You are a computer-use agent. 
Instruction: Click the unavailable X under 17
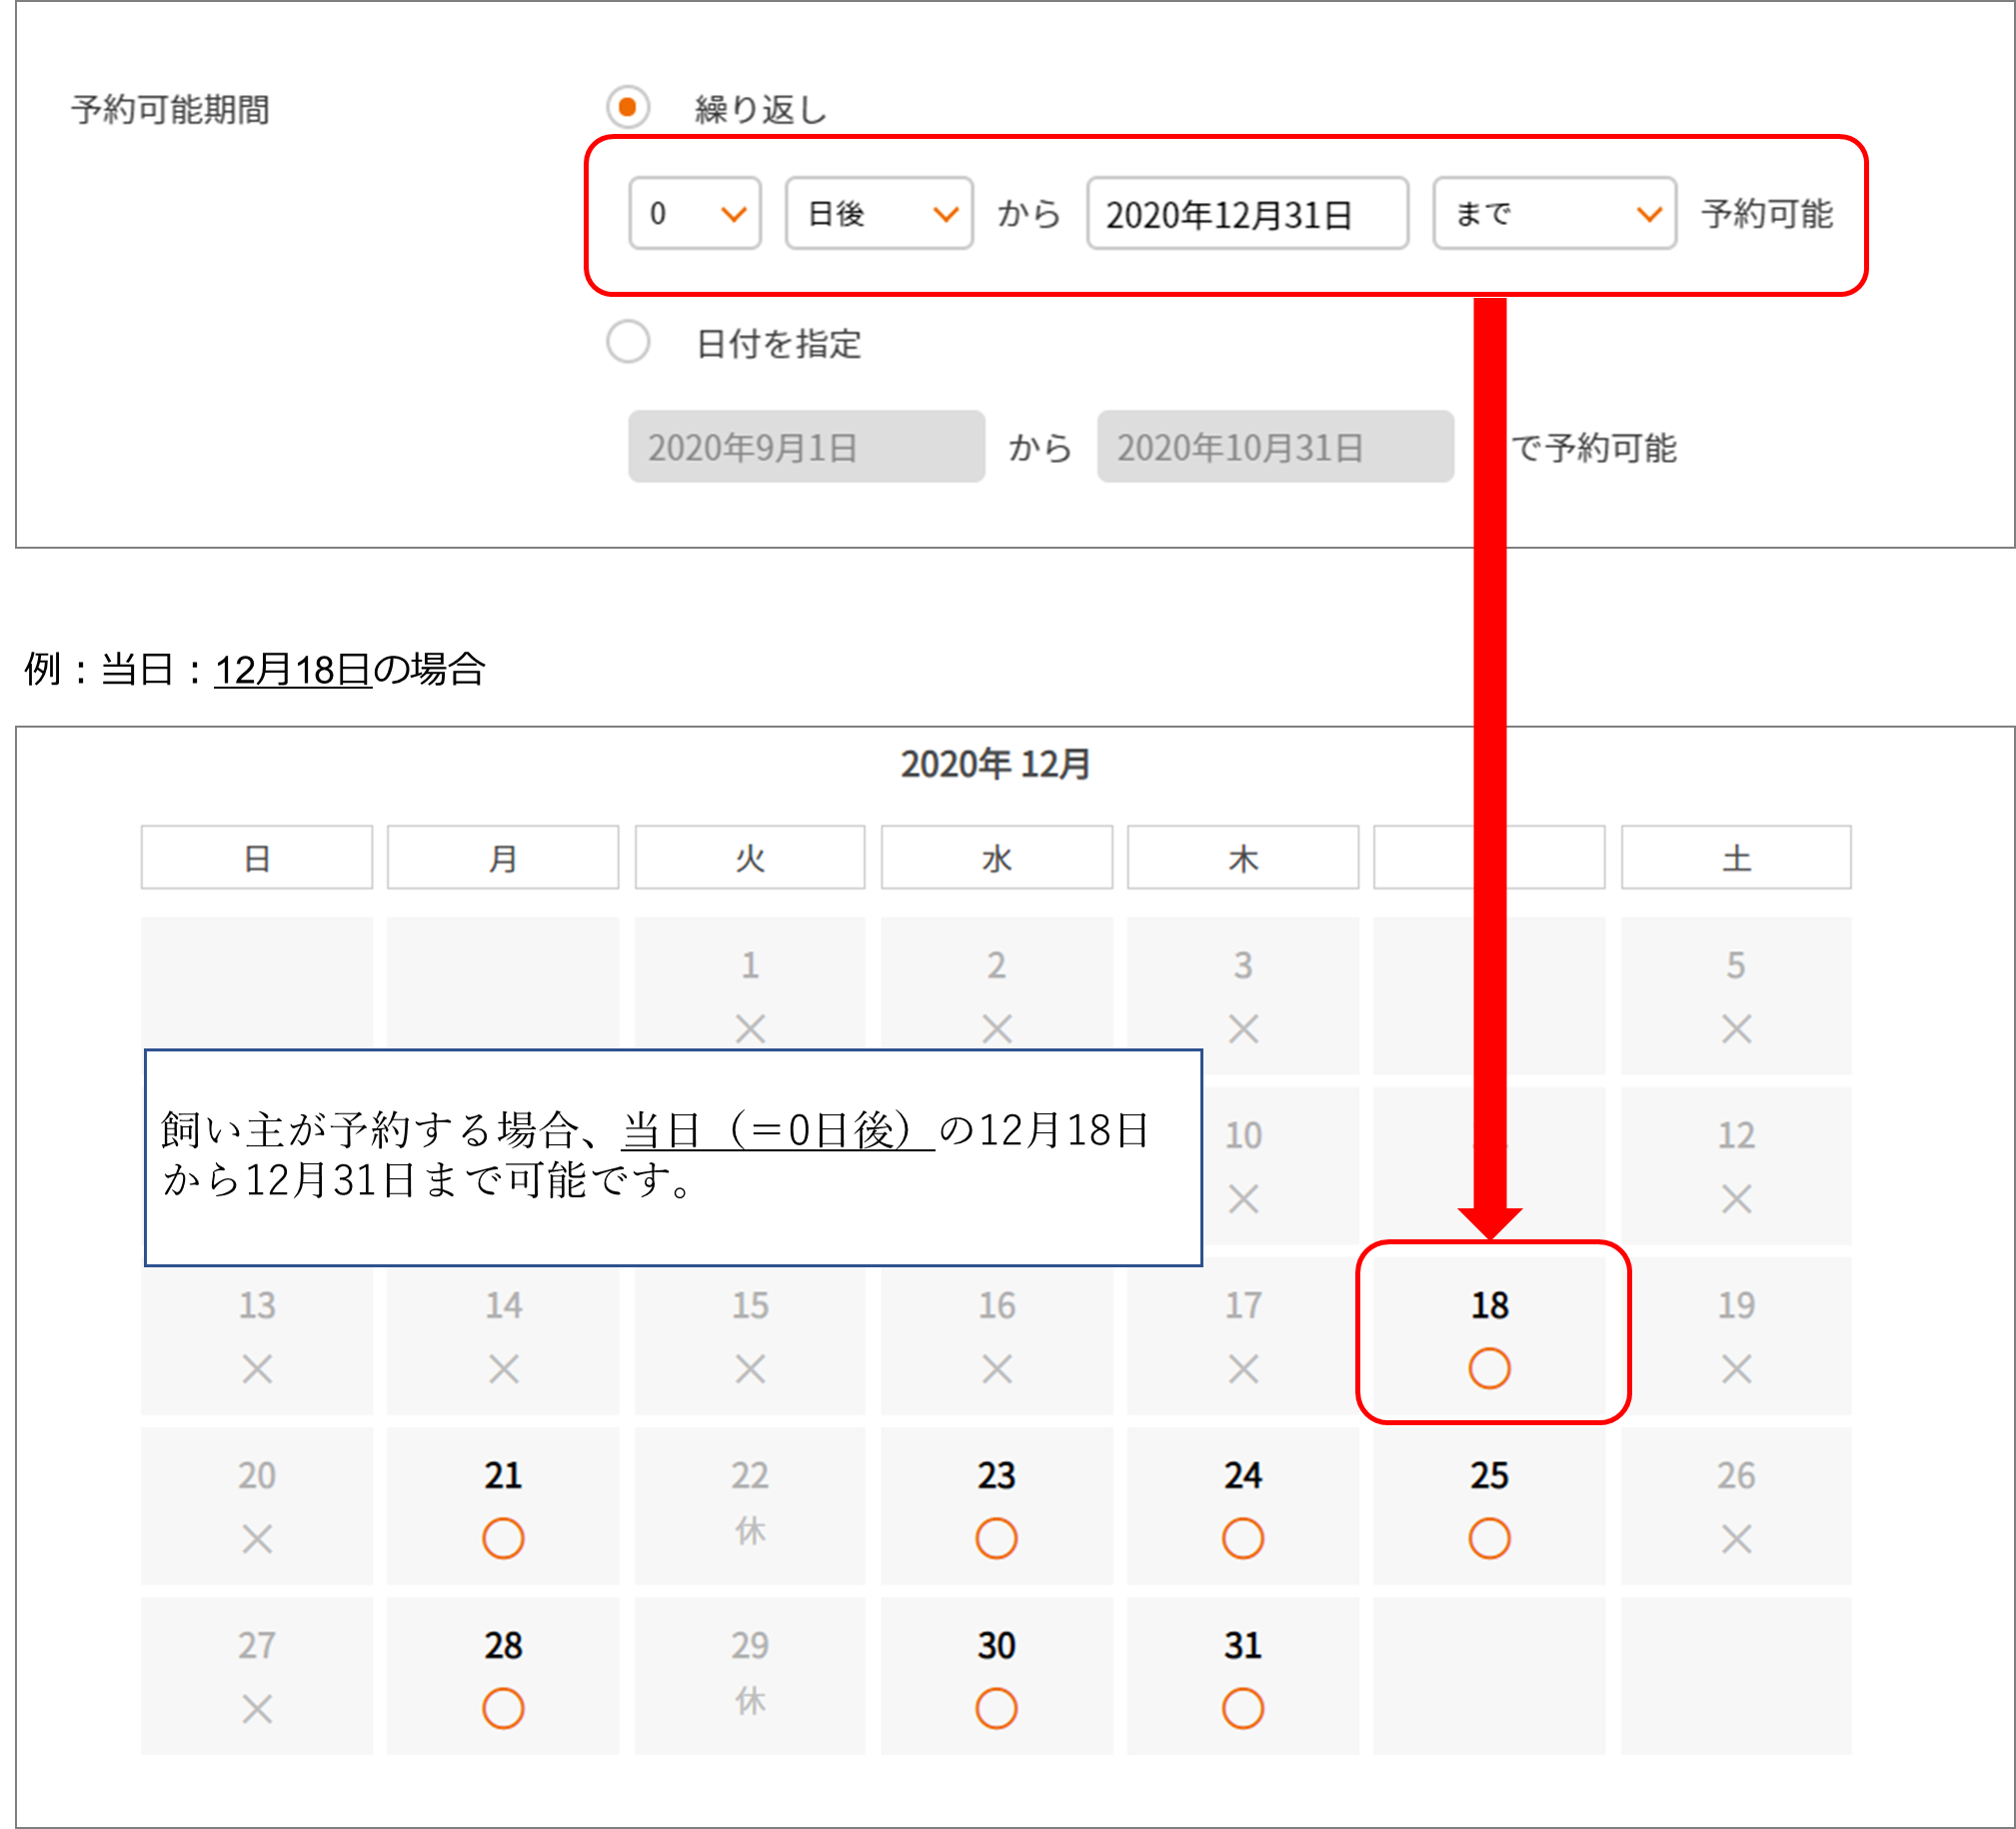click(1243, 1369)
